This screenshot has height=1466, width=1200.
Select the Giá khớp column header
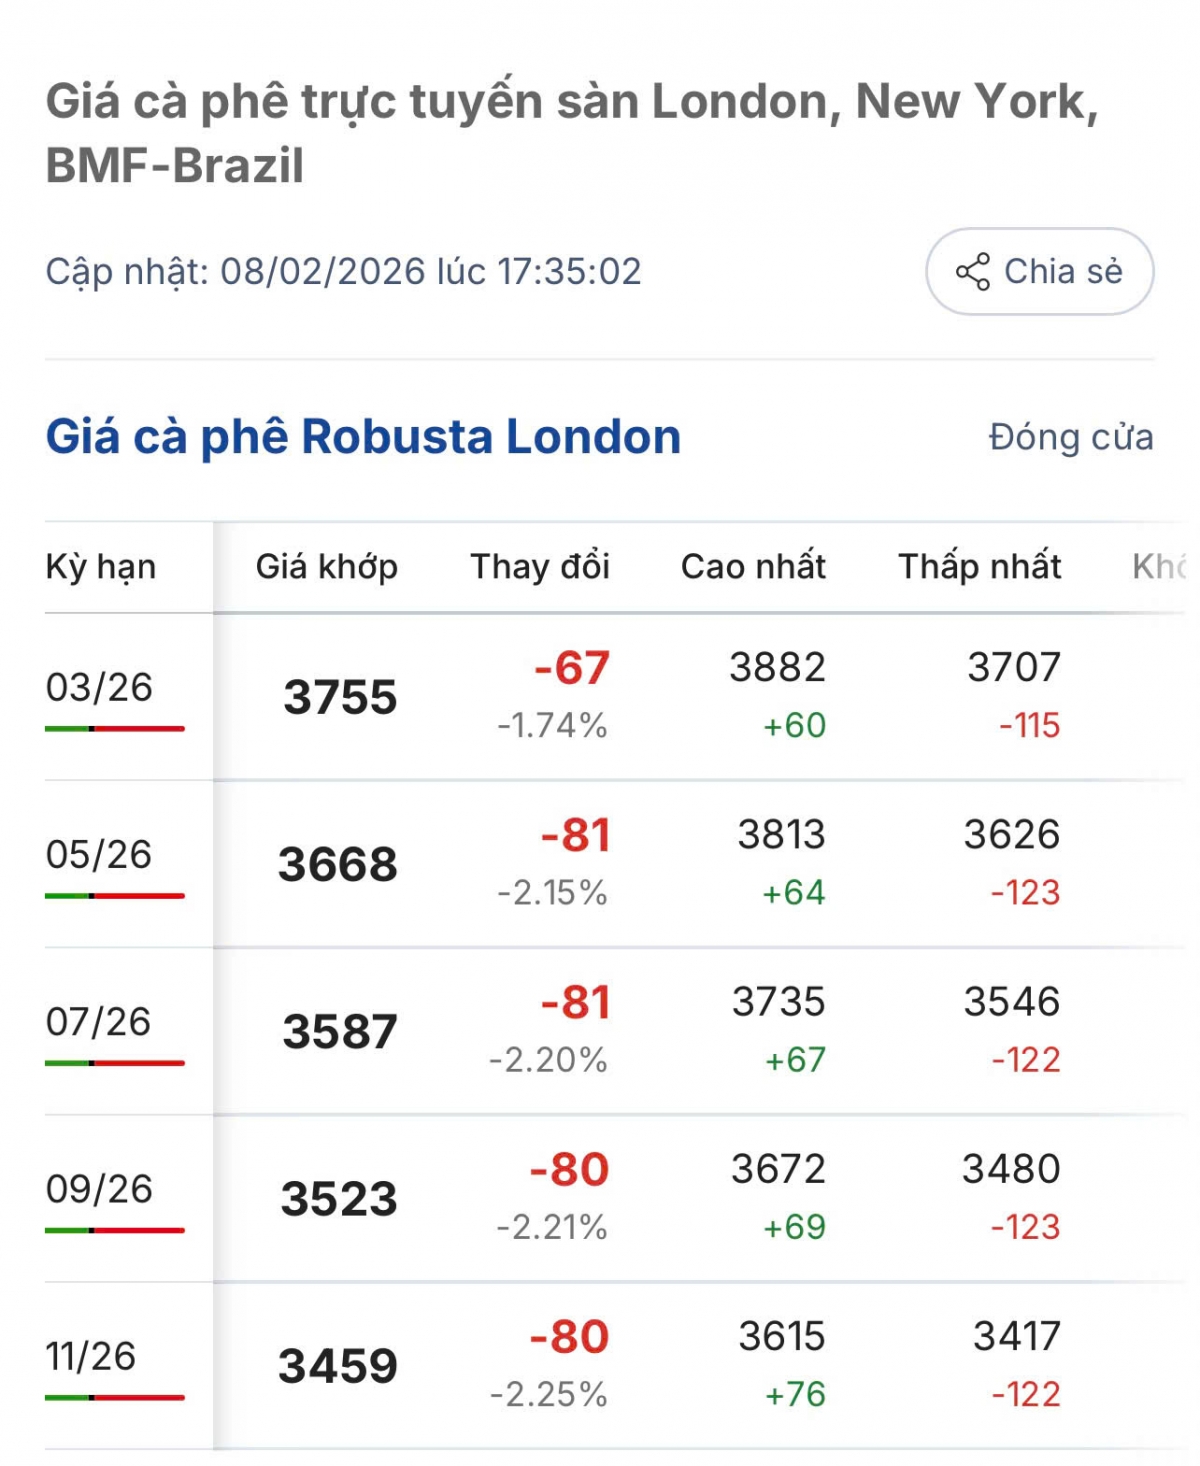point(327,567)
